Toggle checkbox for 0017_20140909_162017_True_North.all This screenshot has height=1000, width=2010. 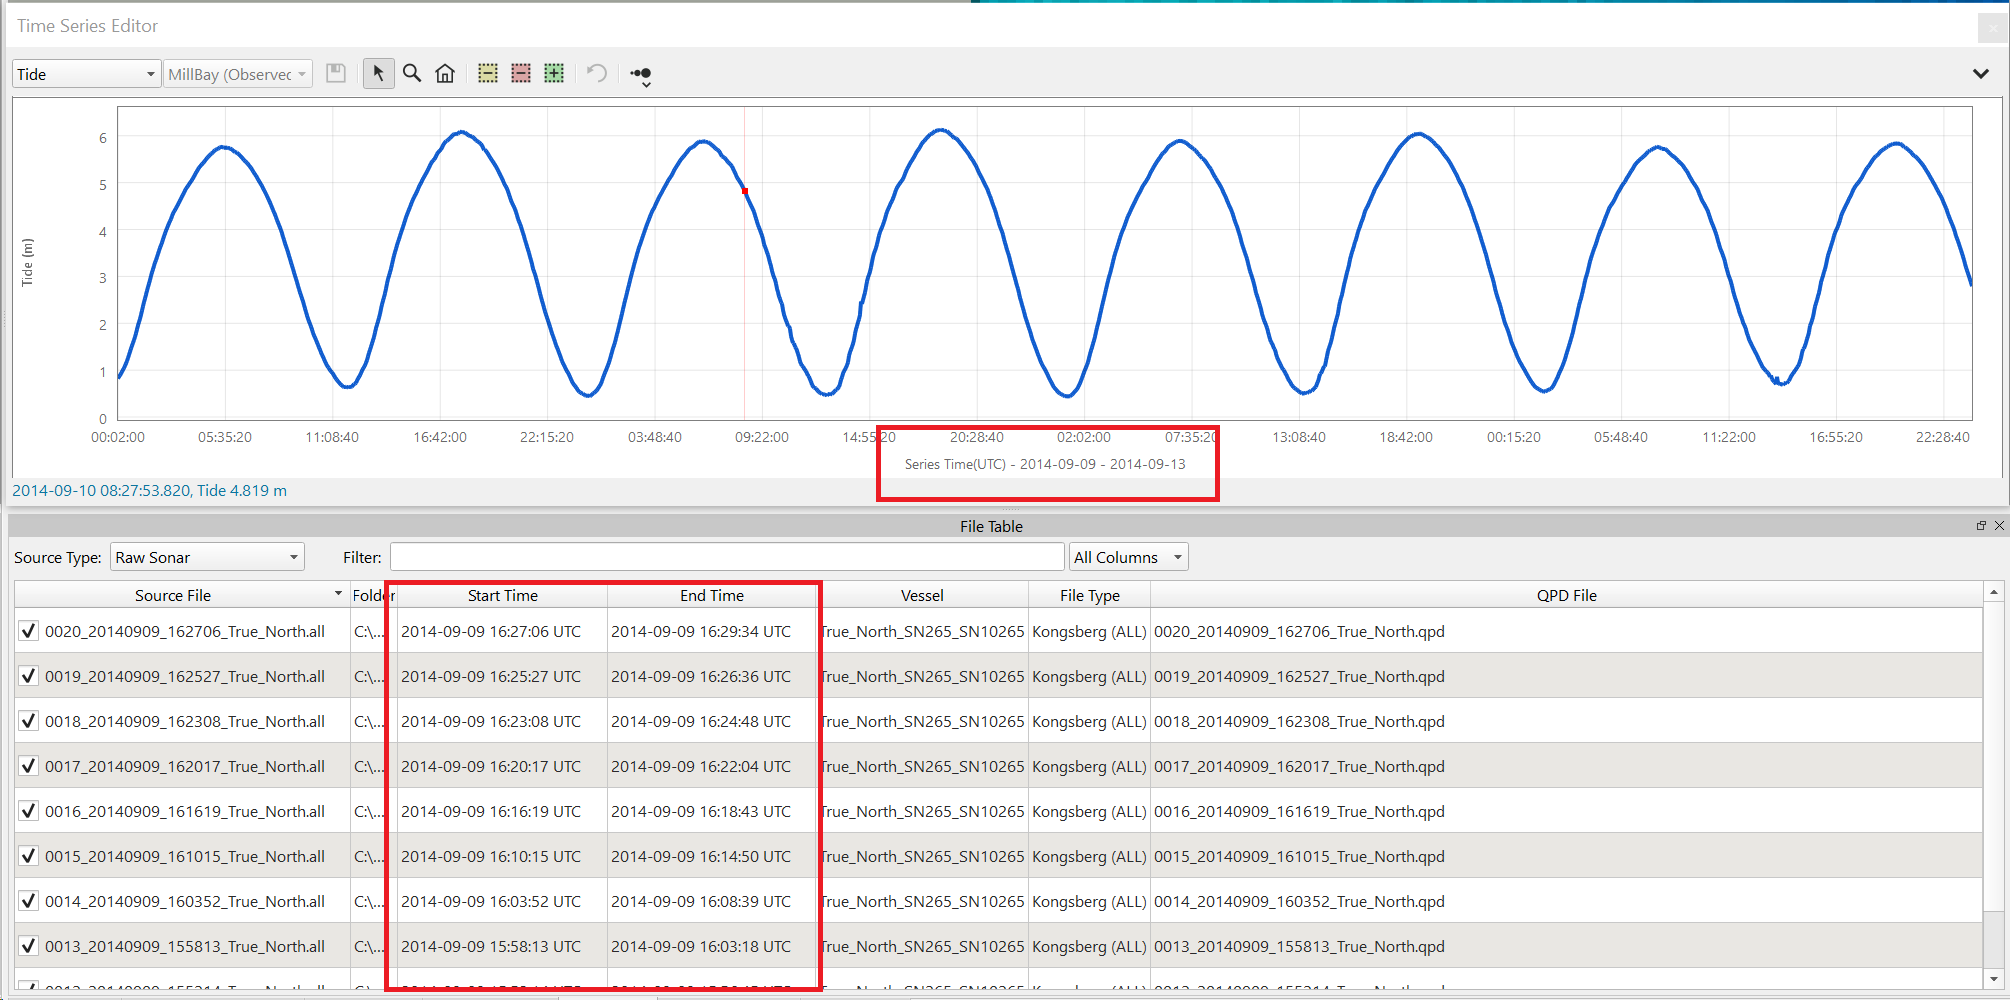tap(29, 766)
